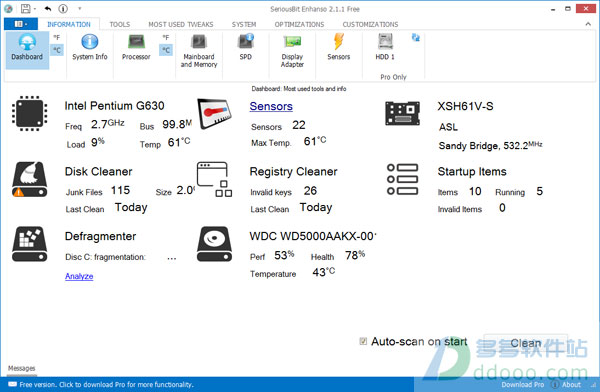Collapse the ribbon with the chevron

588,24
